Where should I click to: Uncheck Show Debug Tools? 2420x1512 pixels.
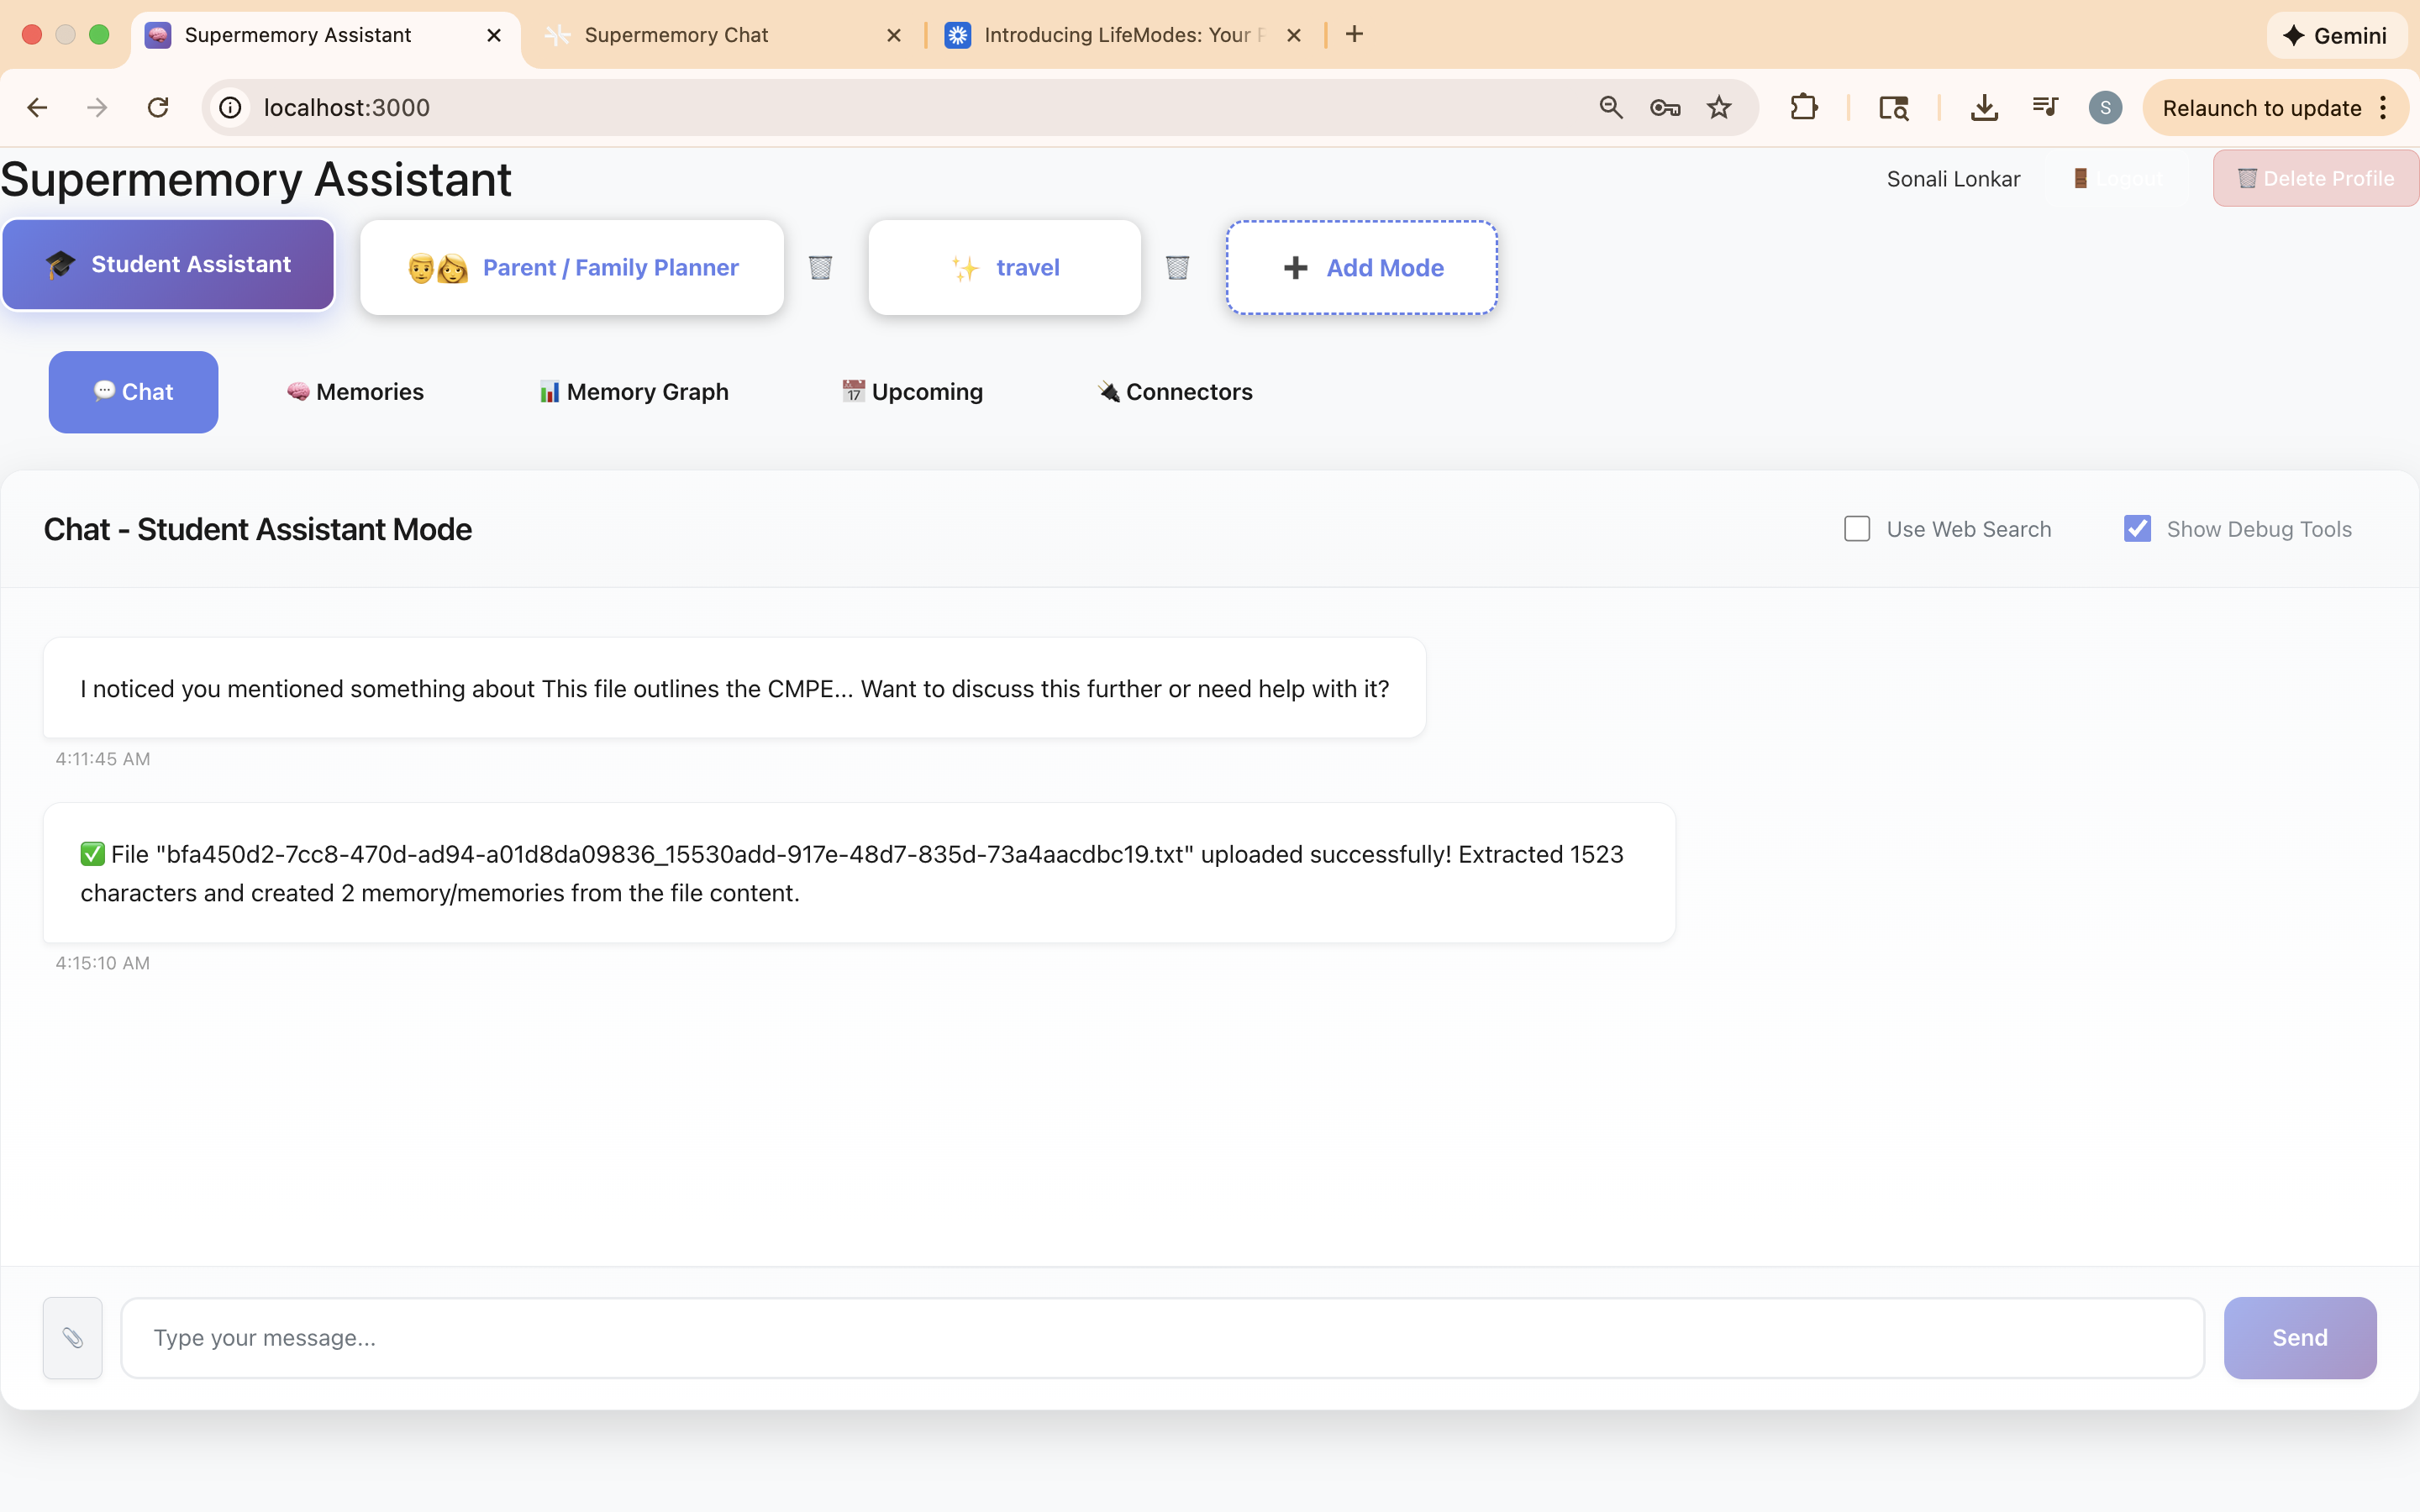[x=2137, y=529]
